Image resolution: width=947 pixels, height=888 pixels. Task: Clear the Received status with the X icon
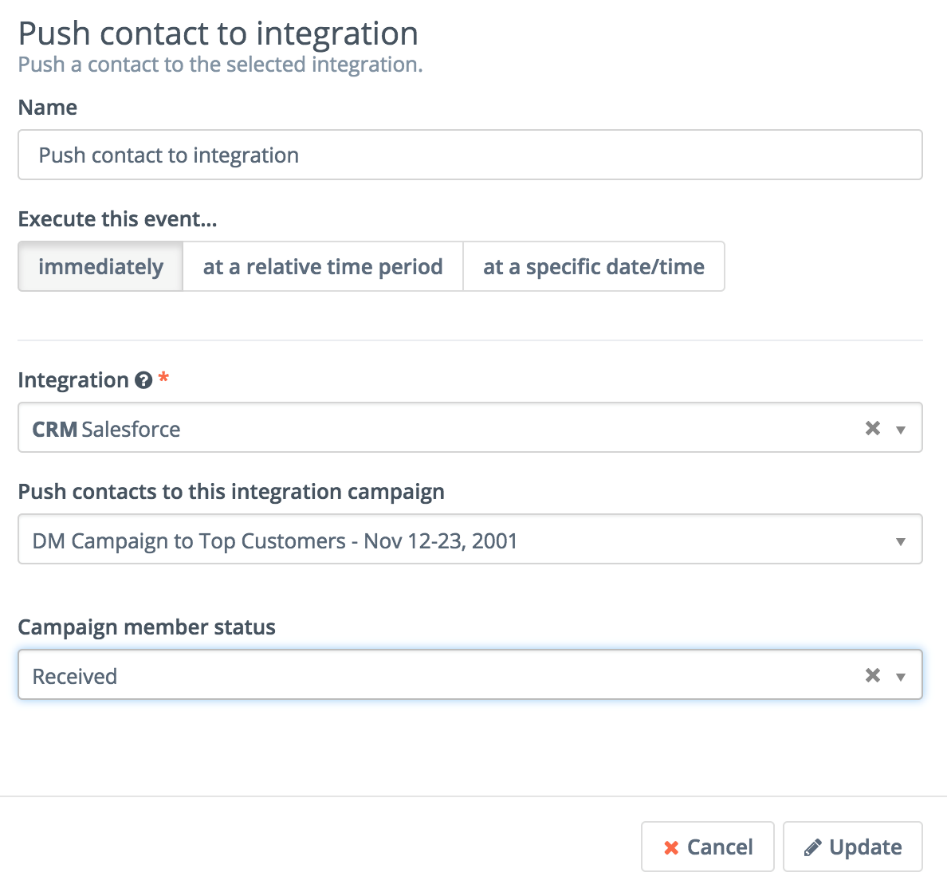[x=872, y=676]
